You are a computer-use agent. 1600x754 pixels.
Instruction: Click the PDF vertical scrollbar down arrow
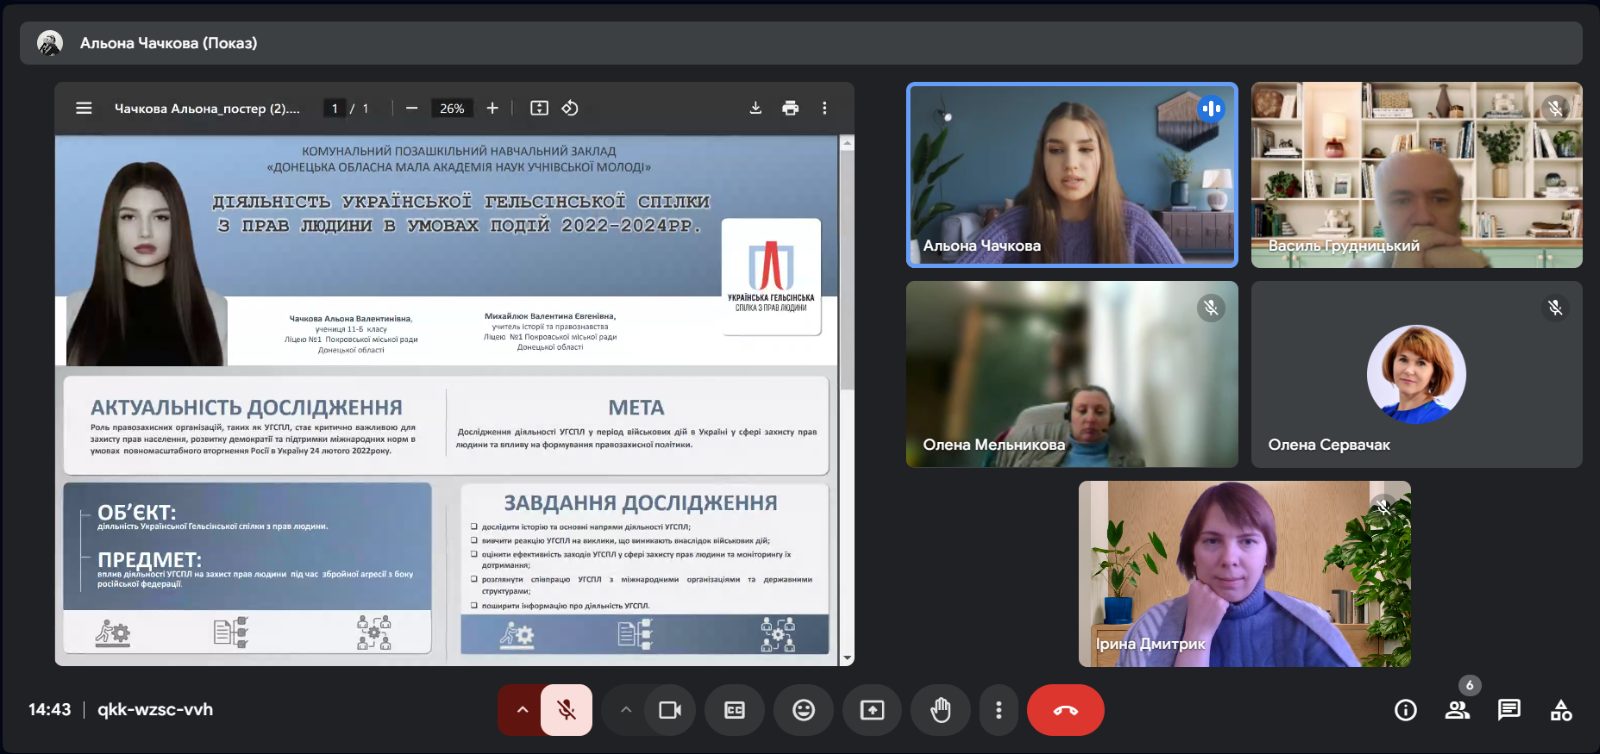[848, 658]
